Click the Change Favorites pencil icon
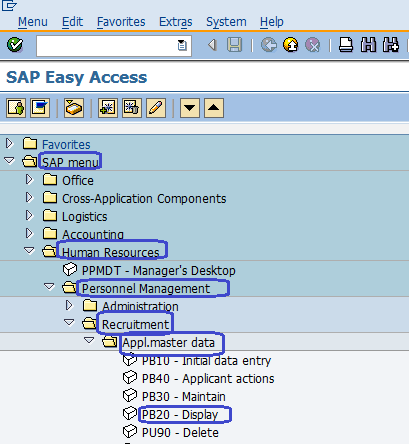 point(156,108)
